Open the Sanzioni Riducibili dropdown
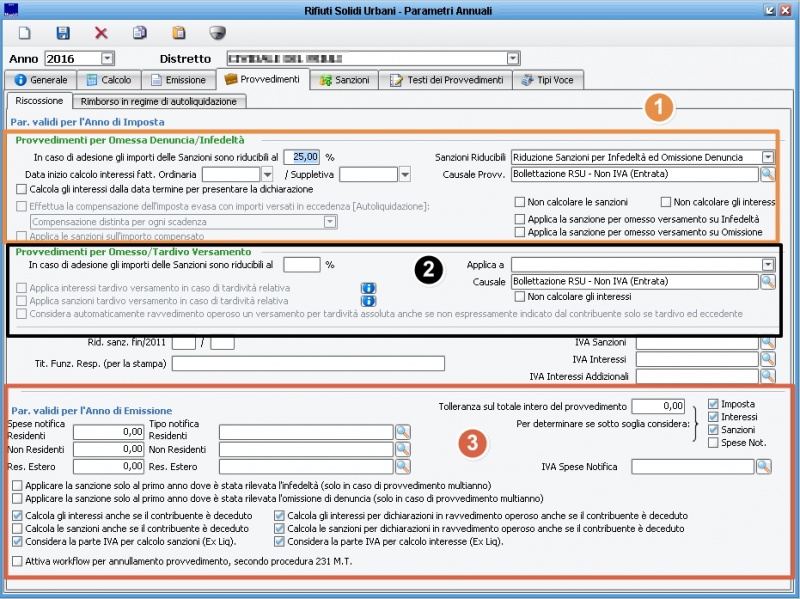 click(x=768, y=157)
